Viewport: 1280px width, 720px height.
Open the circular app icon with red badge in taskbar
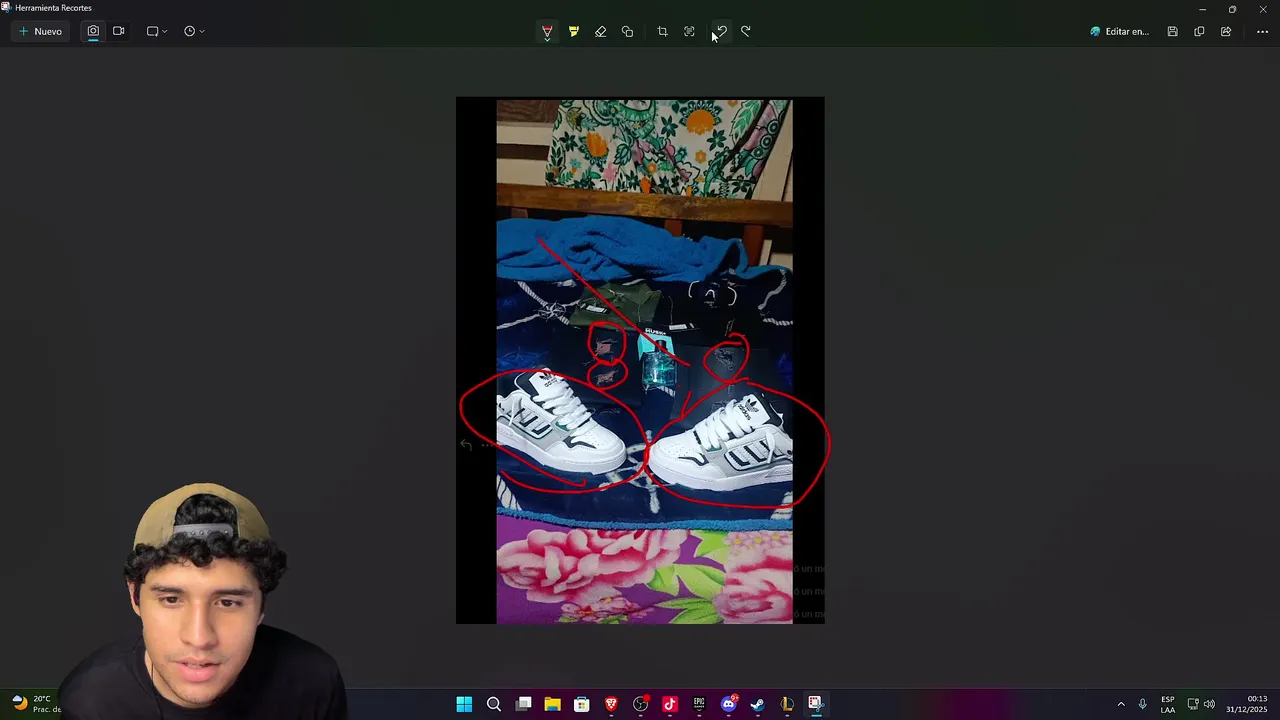click(x=641, y=704)
